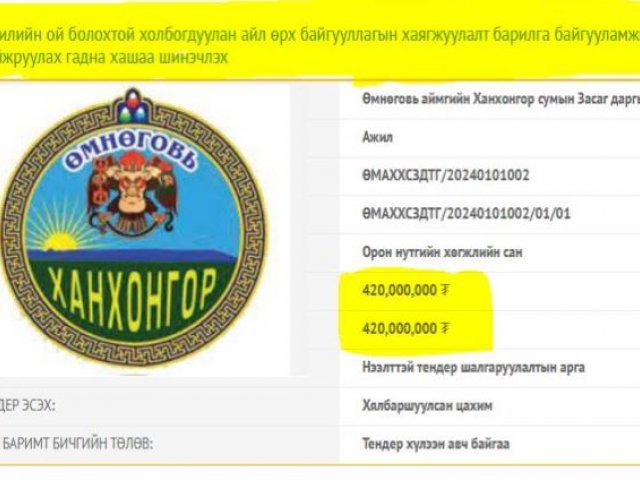
Task: Select package code ӨМАХХСЗДТГ/20240101002/01/01
Action: point(466,213)
